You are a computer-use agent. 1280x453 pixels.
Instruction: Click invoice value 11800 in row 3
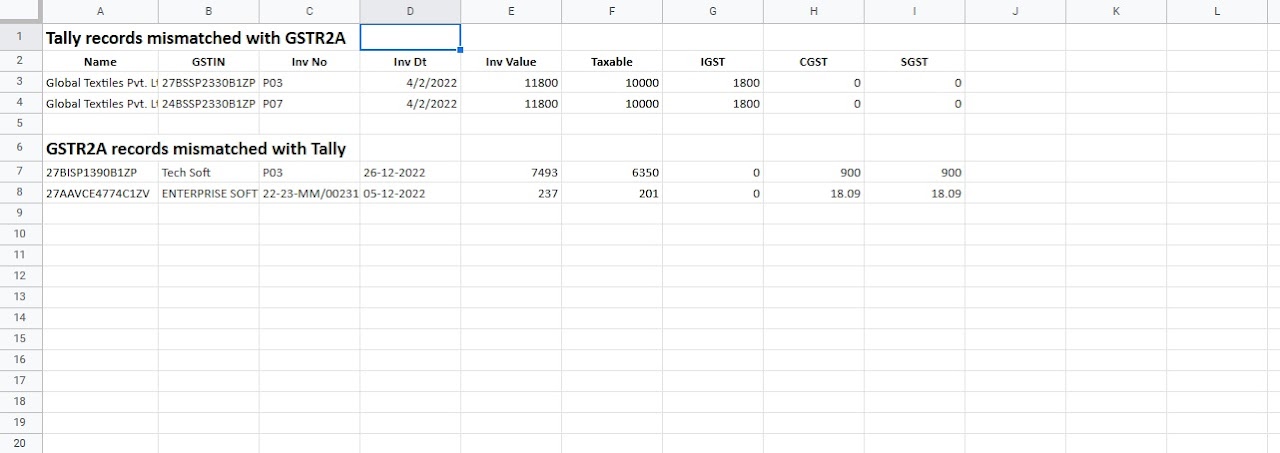click(x=511, y=82)
